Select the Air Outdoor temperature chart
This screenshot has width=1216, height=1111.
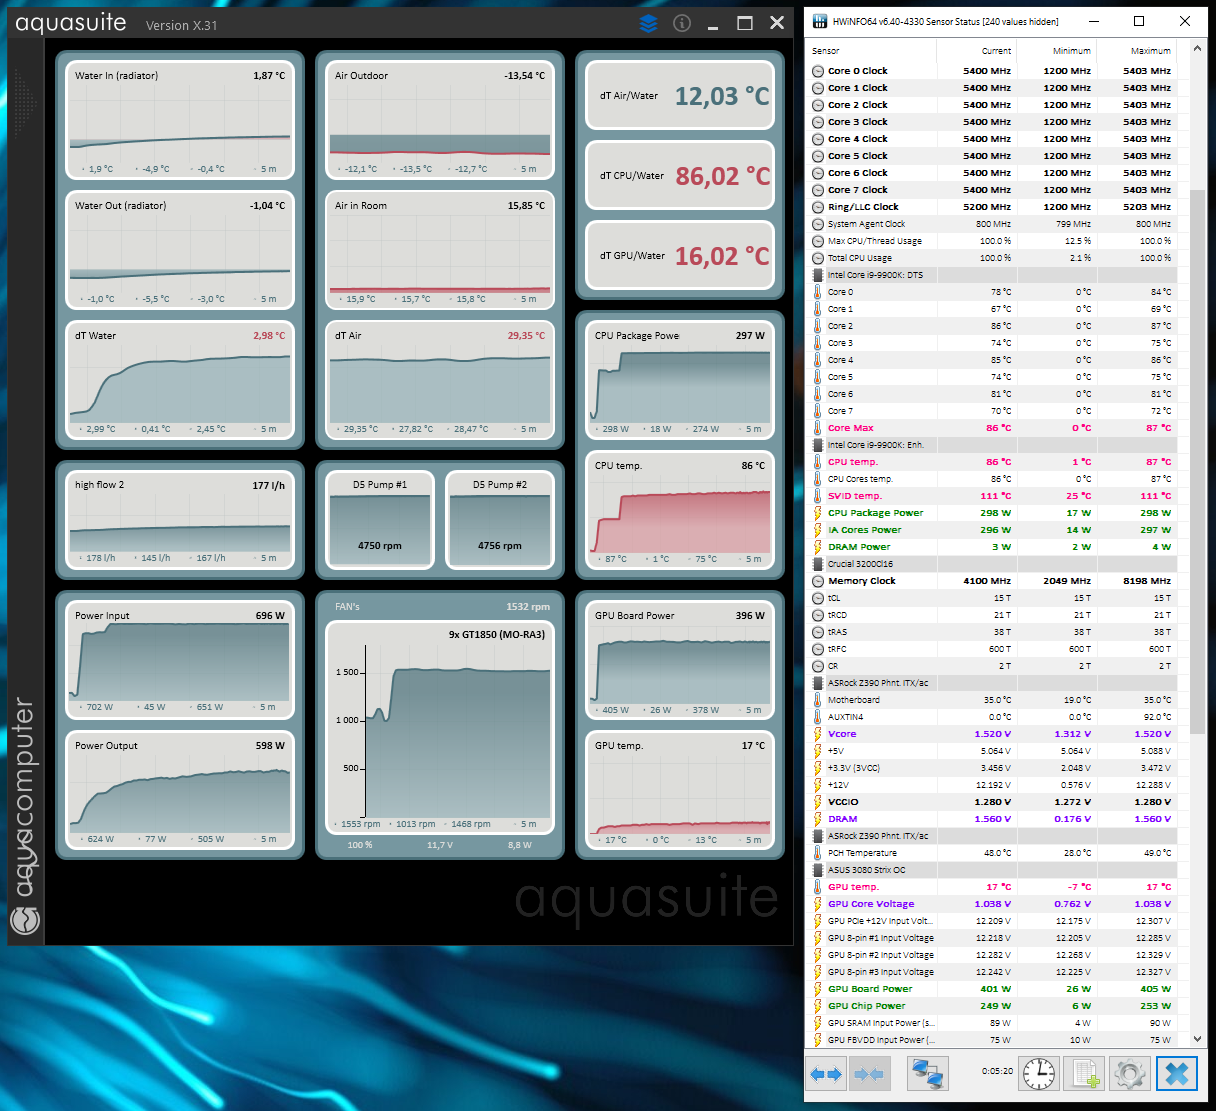pyautogui.click(x=440, y=121)
